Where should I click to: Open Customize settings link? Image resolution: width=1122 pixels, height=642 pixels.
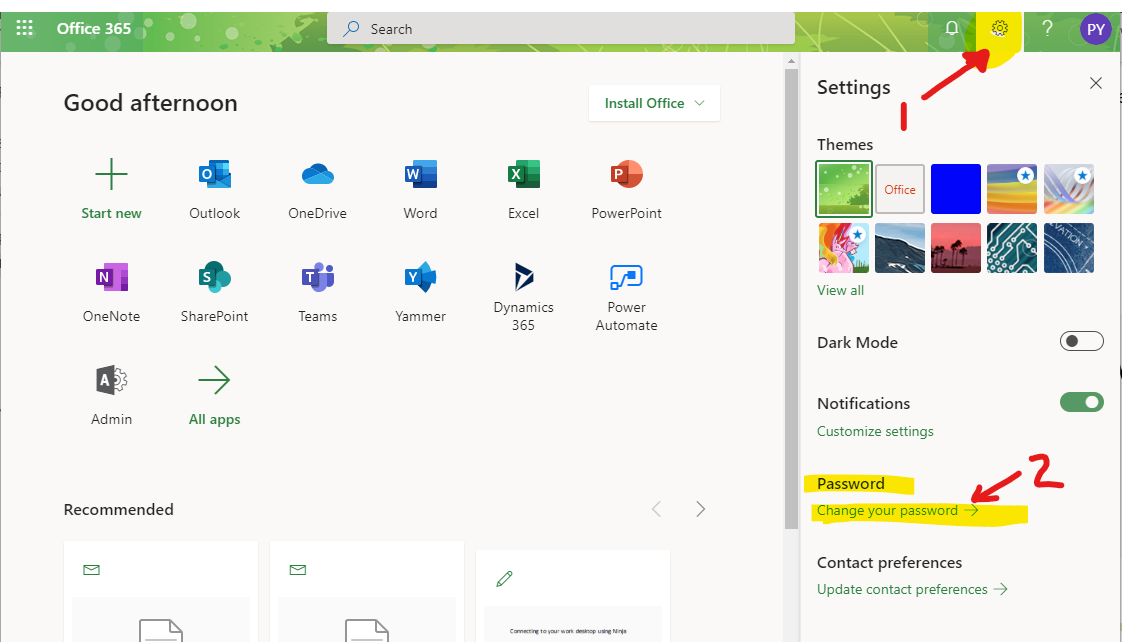tap(875, 431)
